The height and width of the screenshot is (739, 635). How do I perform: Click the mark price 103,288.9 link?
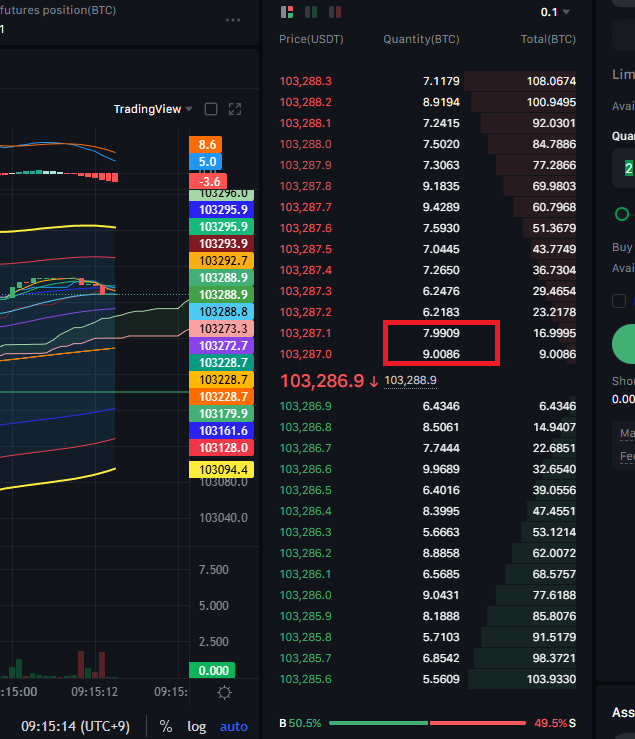[x=410, y=380]
